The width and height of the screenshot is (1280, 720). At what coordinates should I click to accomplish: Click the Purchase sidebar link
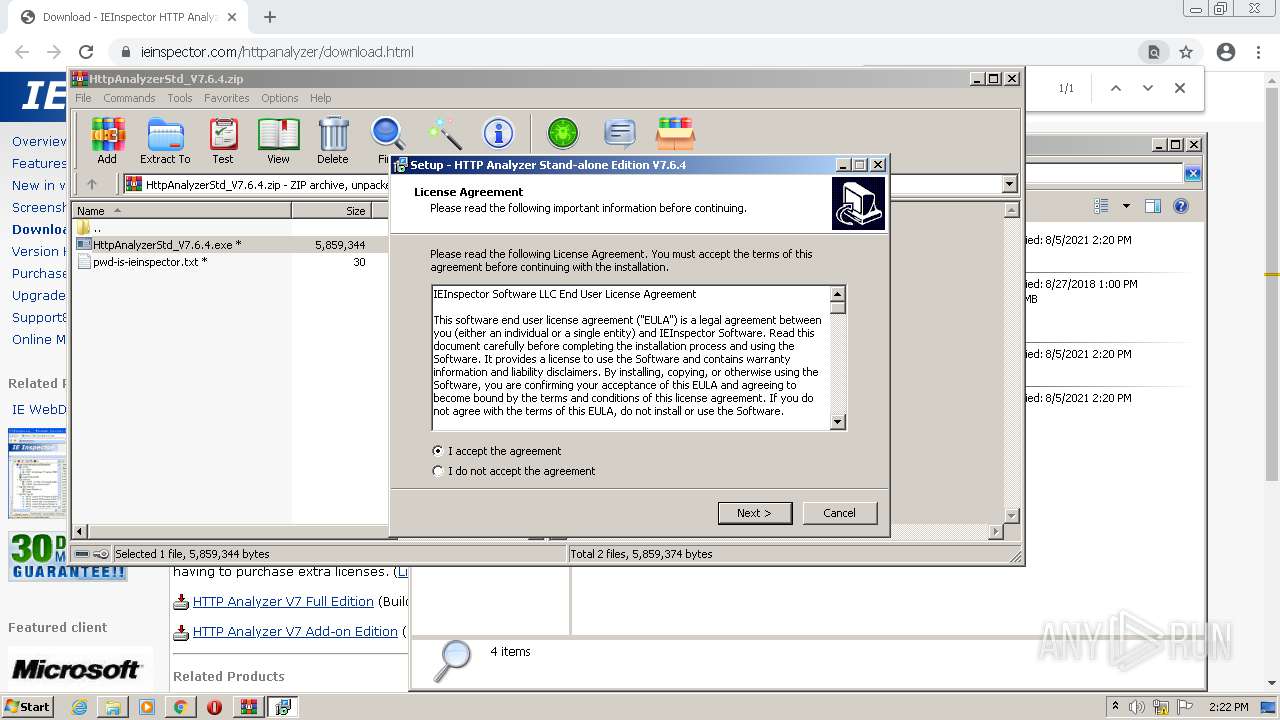39,273
